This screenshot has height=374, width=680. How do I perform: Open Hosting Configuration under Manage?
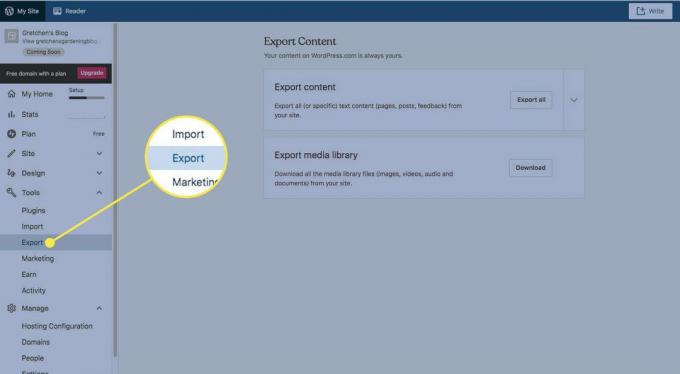click(x=57, y=326)
